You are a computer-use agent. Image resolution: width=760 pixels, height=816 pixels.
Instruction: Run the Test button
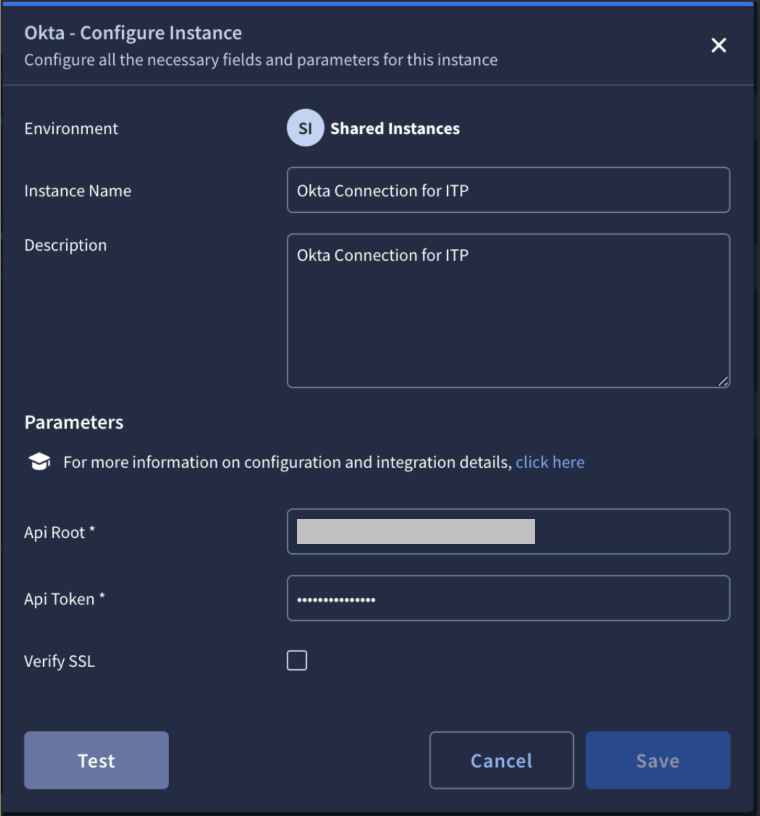96,760
